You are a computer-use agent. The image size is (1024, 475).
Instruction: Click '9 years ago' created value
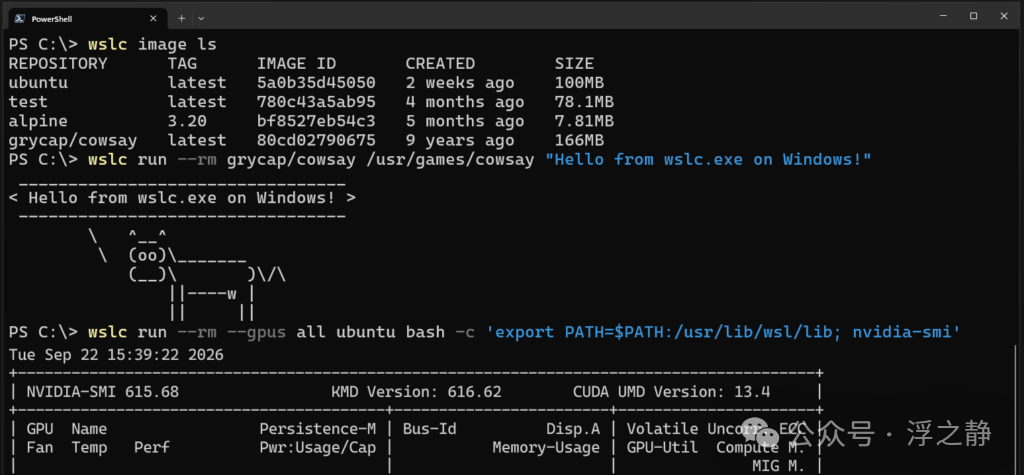tap(460, 140)
